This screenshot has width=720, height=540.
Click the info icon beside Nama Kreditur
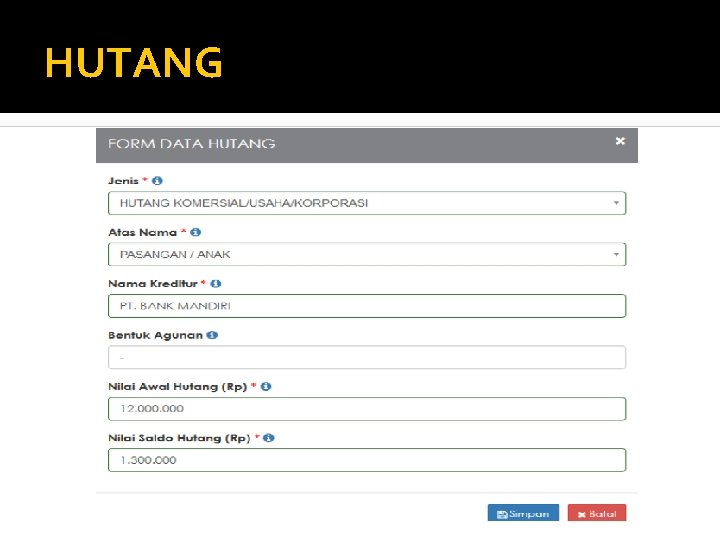[216, 284]
